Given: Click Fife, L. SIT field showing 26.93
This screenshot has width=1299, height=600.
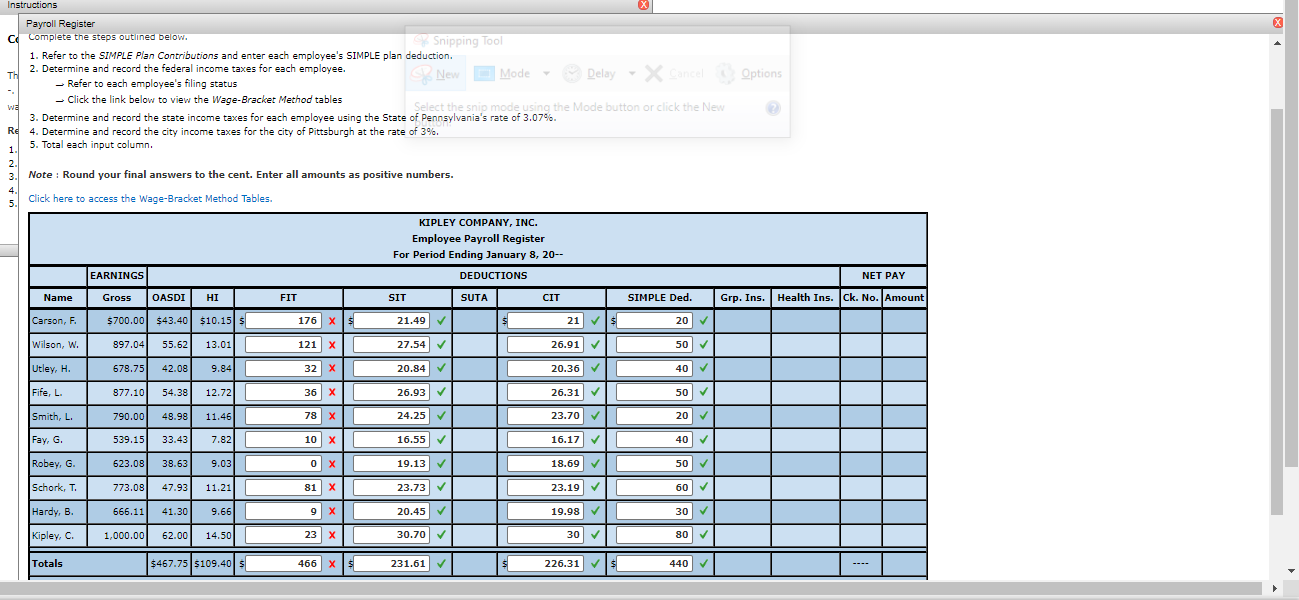Looking at the screenshot, I should tap(392, 392).
